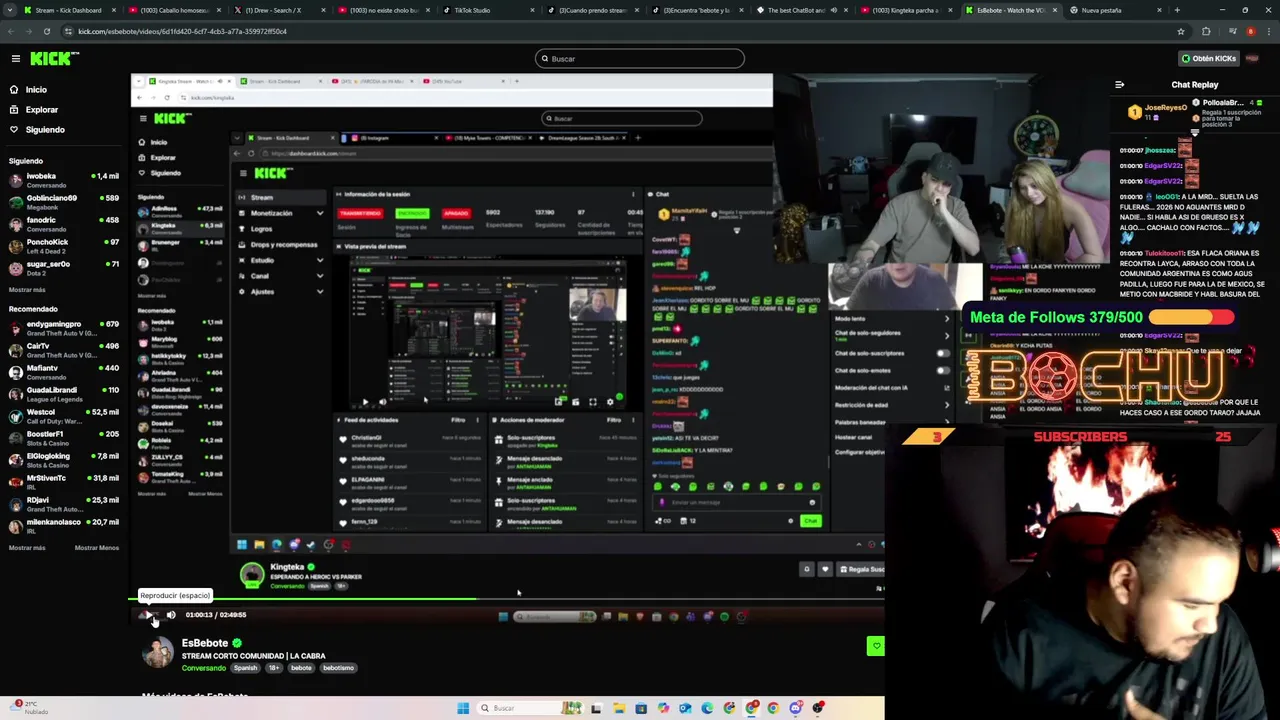Select the bebote tag
The image size is (1280, 720).
pyautogui.click(x=301, y=668)
